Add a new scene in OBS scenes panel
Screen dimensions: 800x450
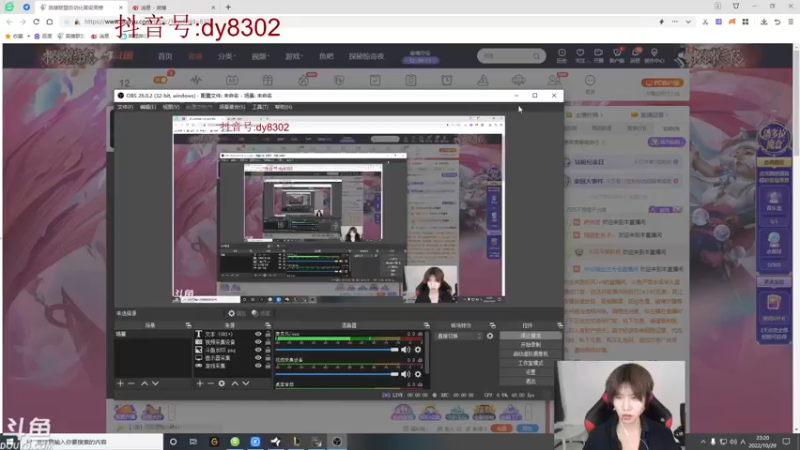coord(120,383)
